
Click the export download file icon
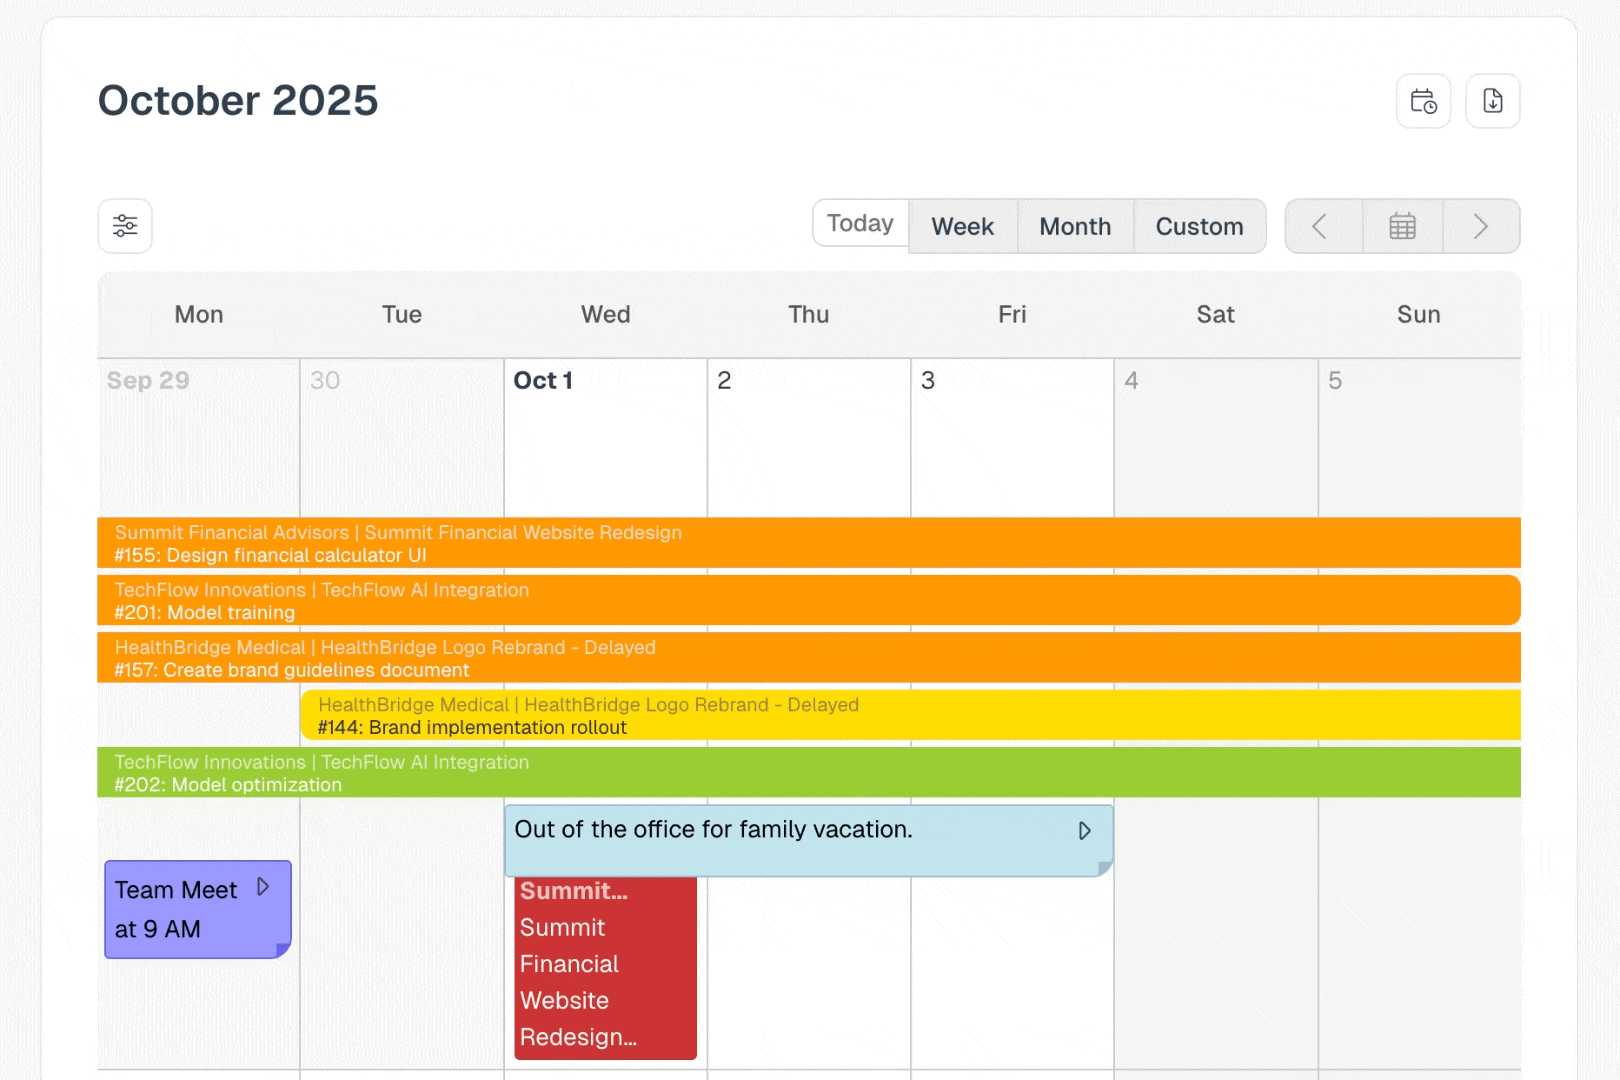(1492, 101)
